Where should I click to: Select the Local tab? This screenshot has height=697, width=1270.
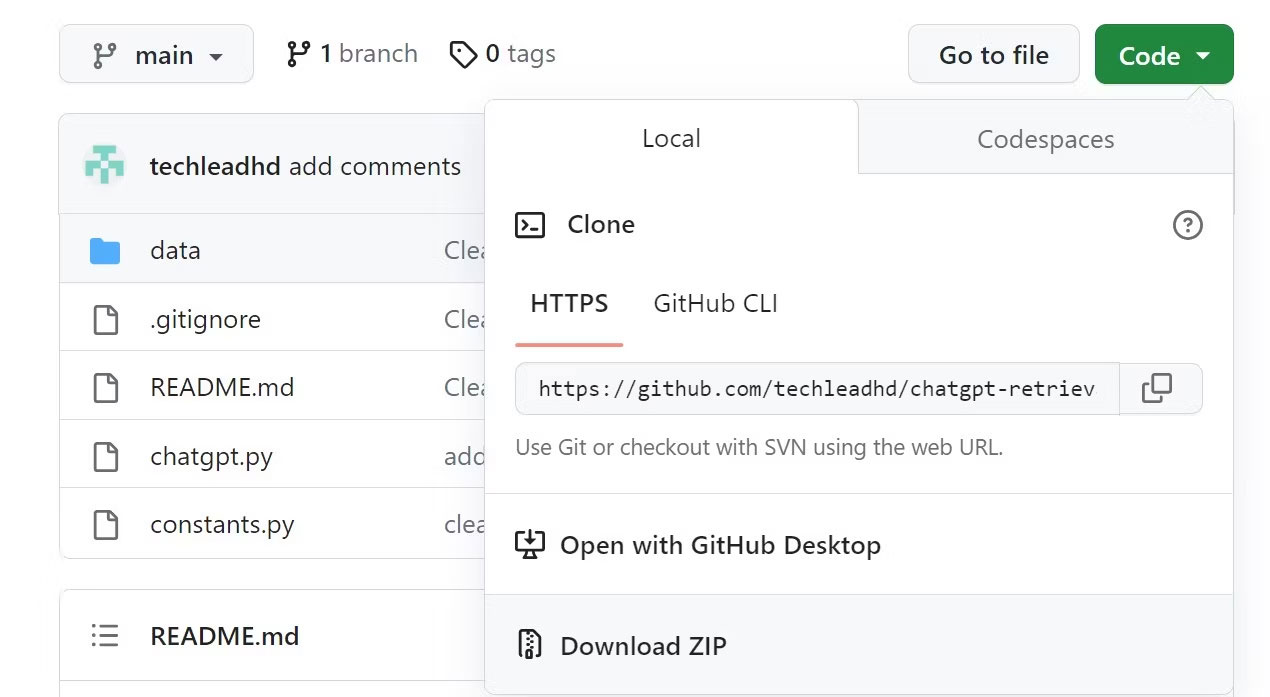tap(671, 138)
